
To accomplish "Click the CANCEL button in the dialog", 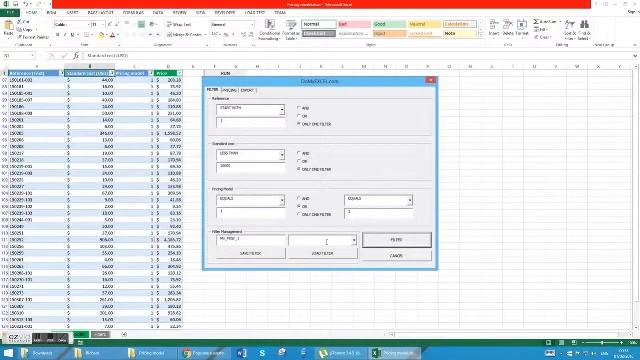I will tap(396, 256).
